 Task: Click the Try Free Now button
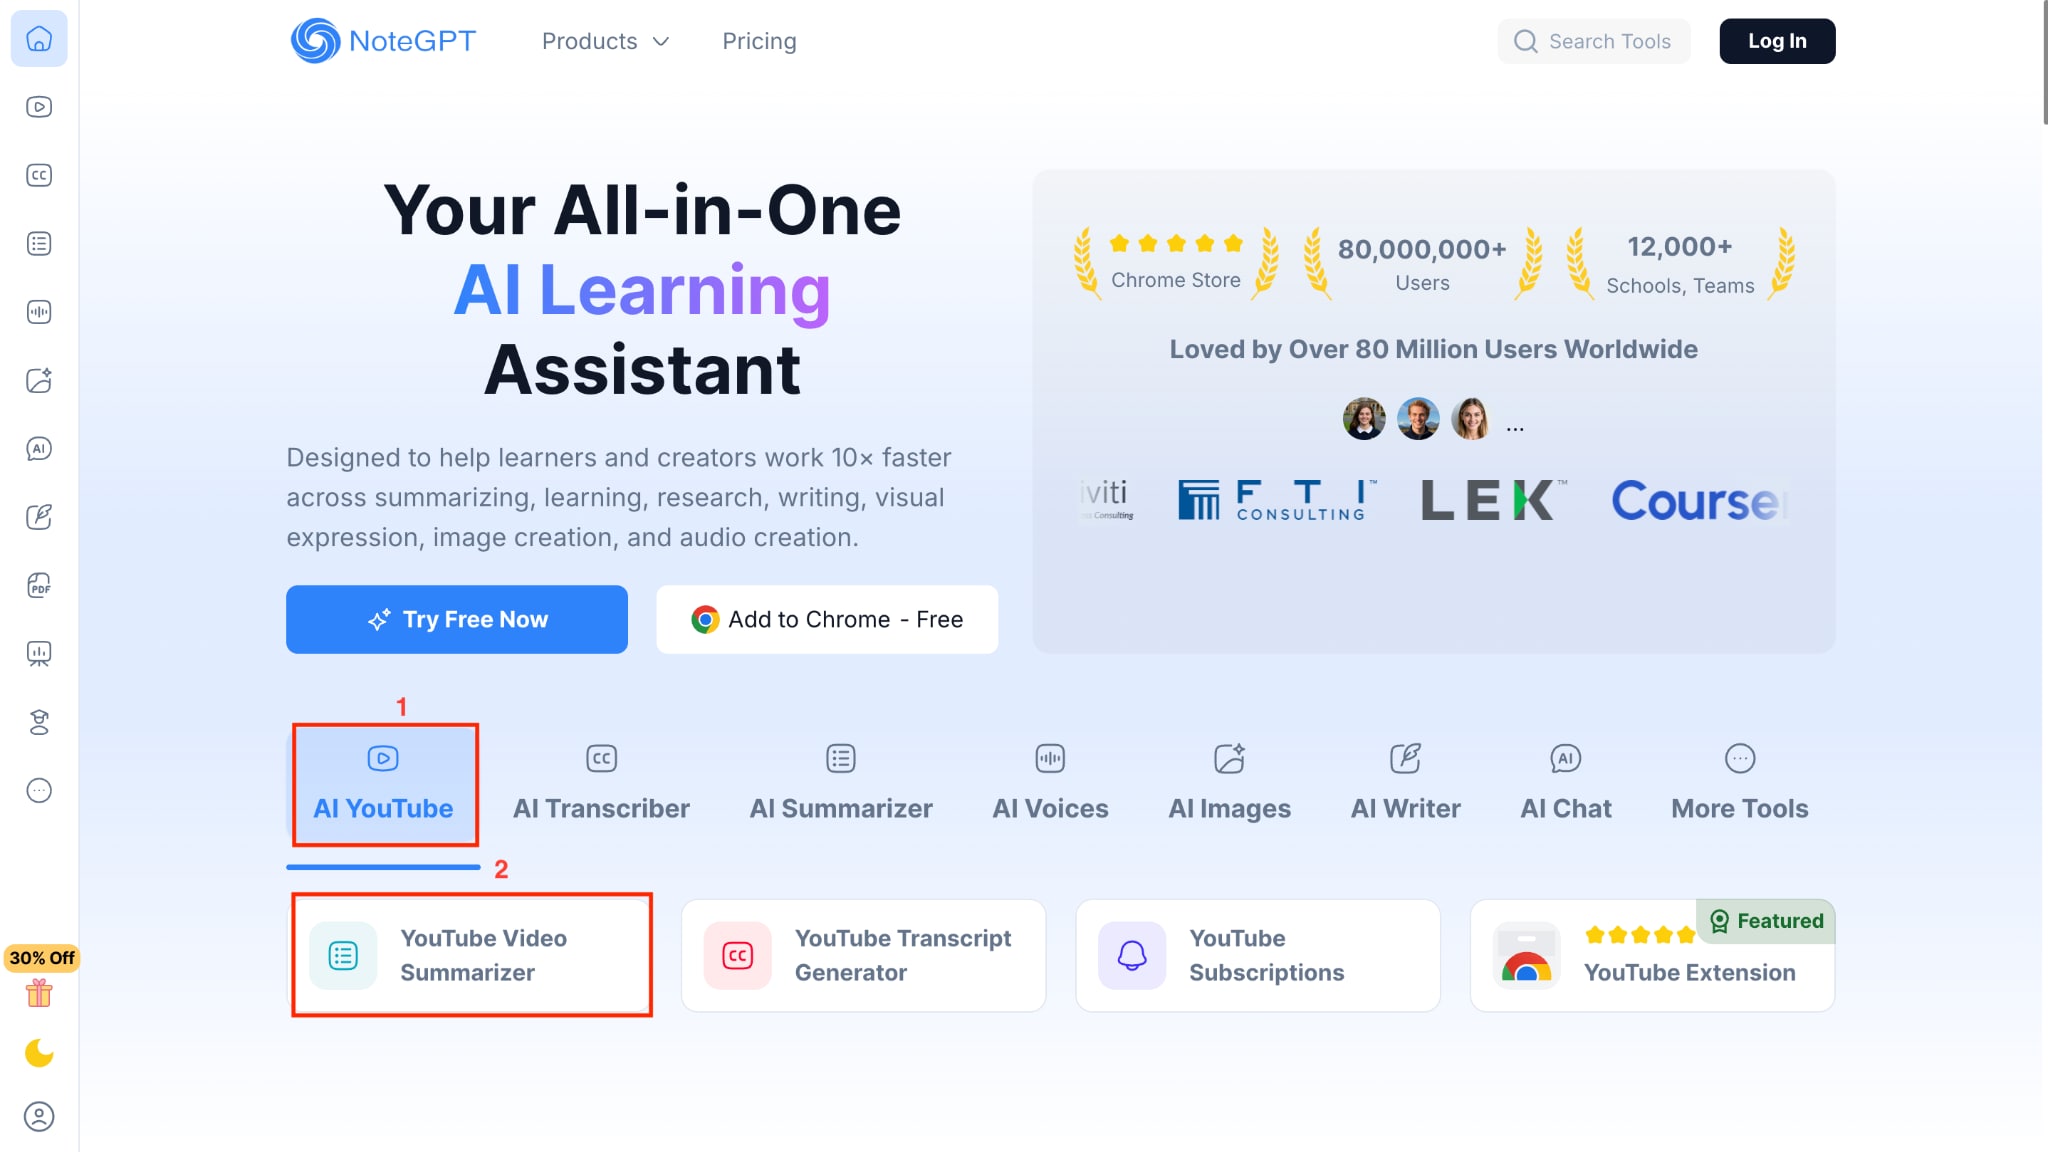tap(457, 619)
